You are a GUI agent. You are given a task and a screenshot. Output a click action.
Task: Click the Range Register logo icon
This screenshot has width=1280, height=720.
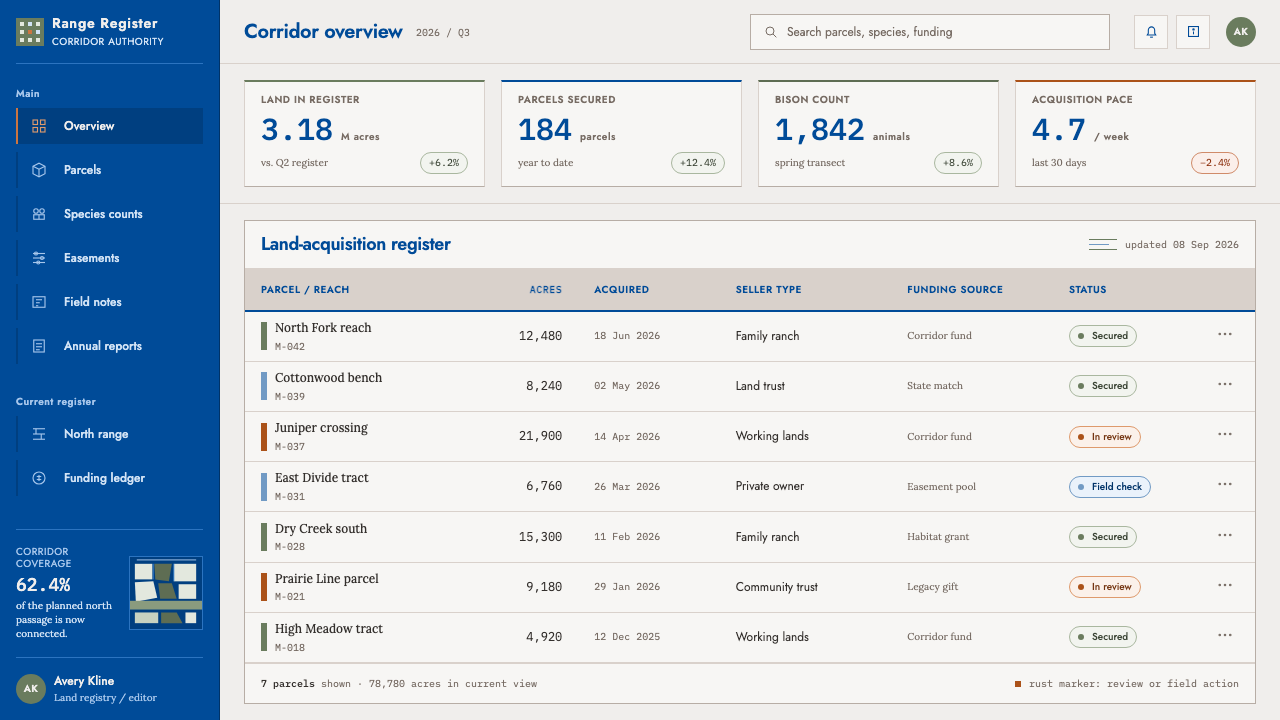tap(30, 32)
